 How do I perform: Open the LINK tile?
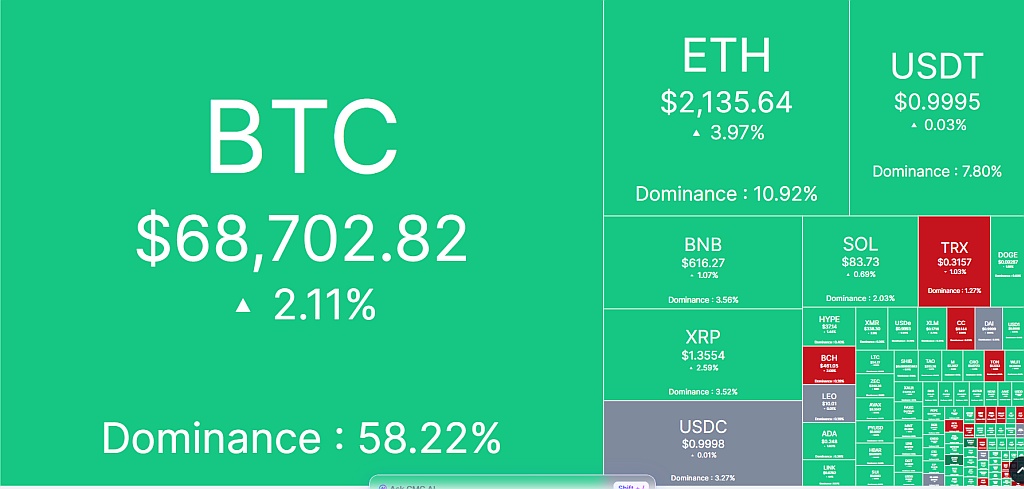[x=829, y=472]
